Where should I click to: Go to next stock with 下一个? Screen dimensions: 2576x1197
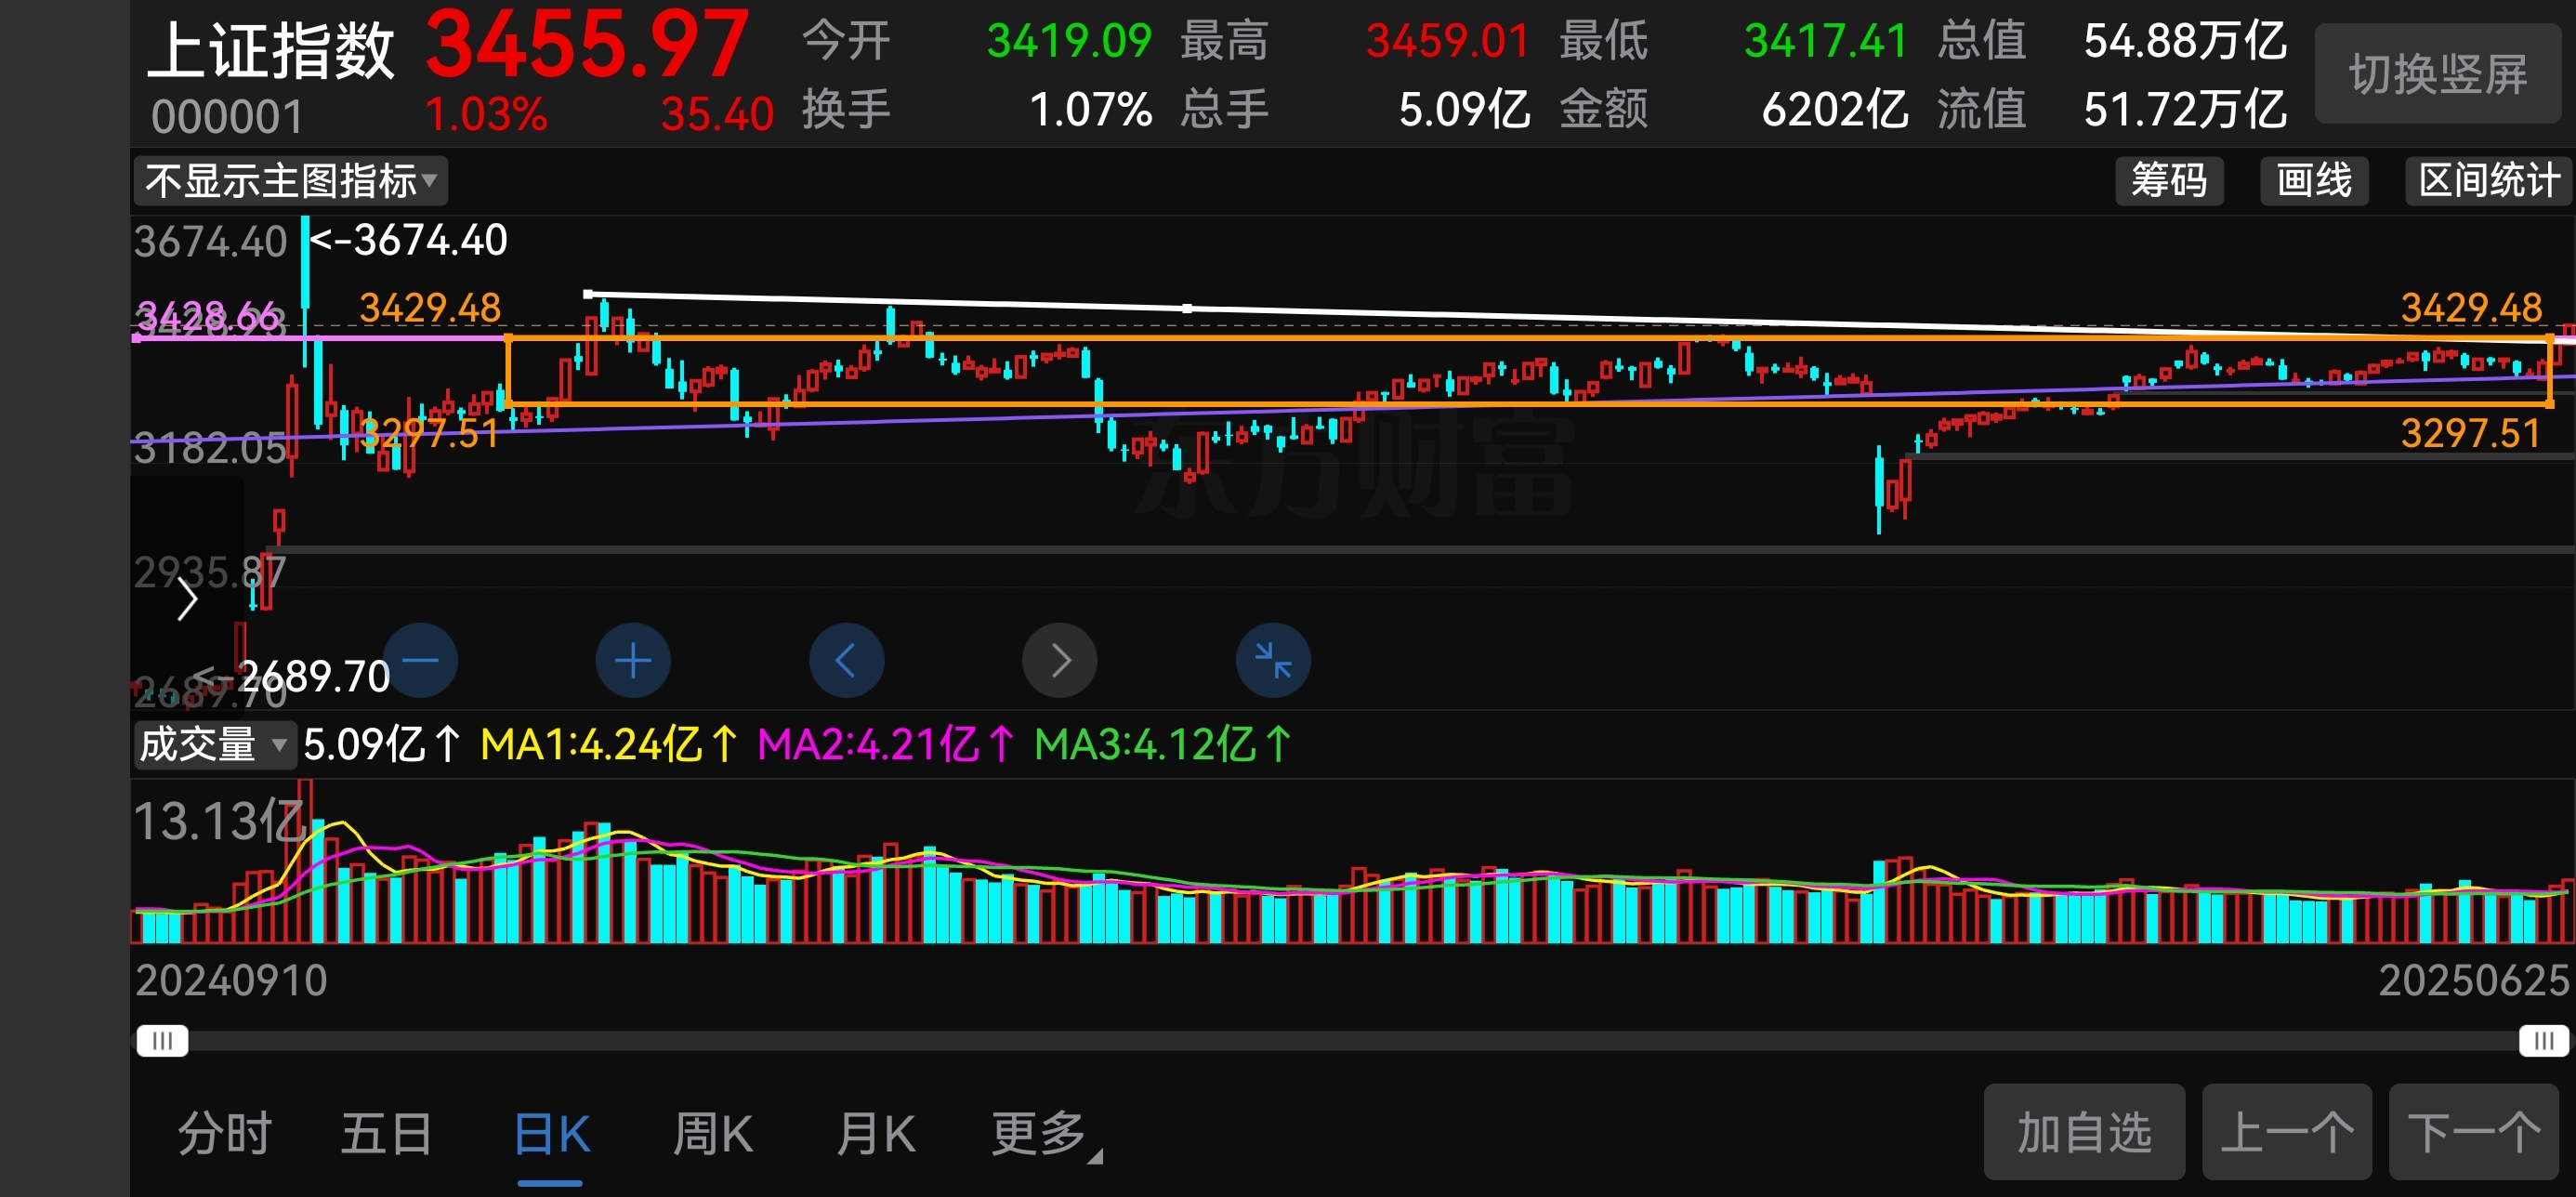tap(2473, 1133)
